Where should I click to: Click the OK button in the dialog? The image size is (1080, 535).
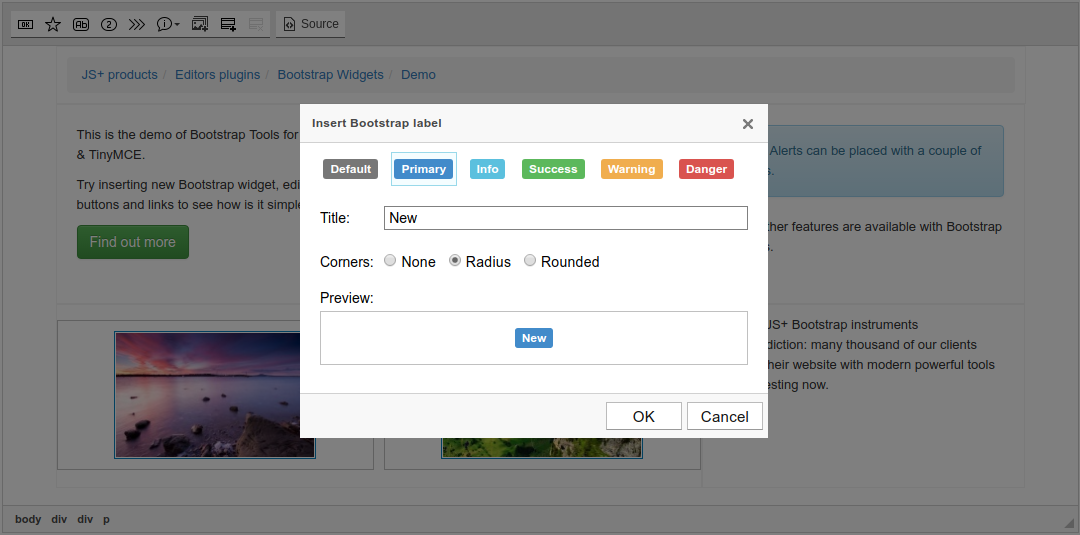(x=643, y=416)
